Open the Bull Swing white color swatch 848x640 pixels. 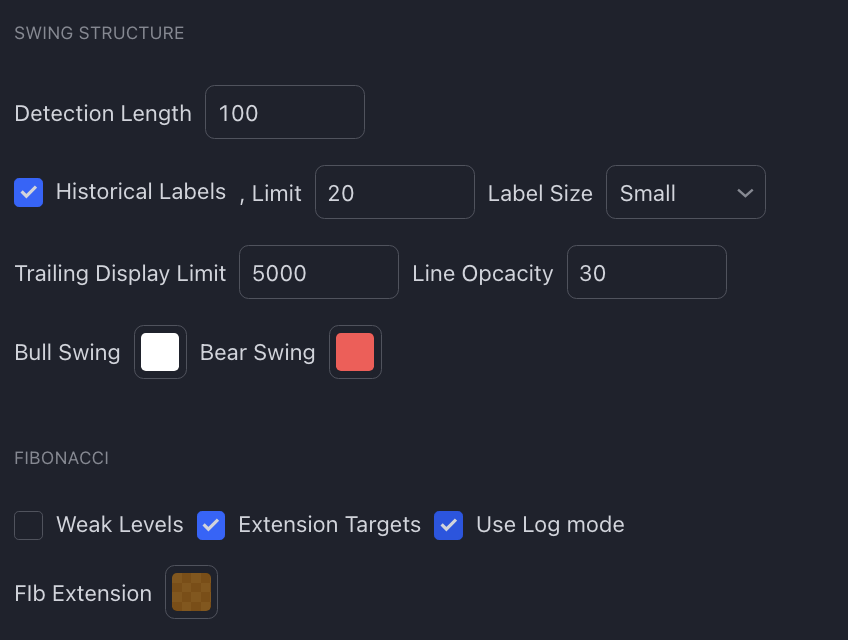coord(160,352)
